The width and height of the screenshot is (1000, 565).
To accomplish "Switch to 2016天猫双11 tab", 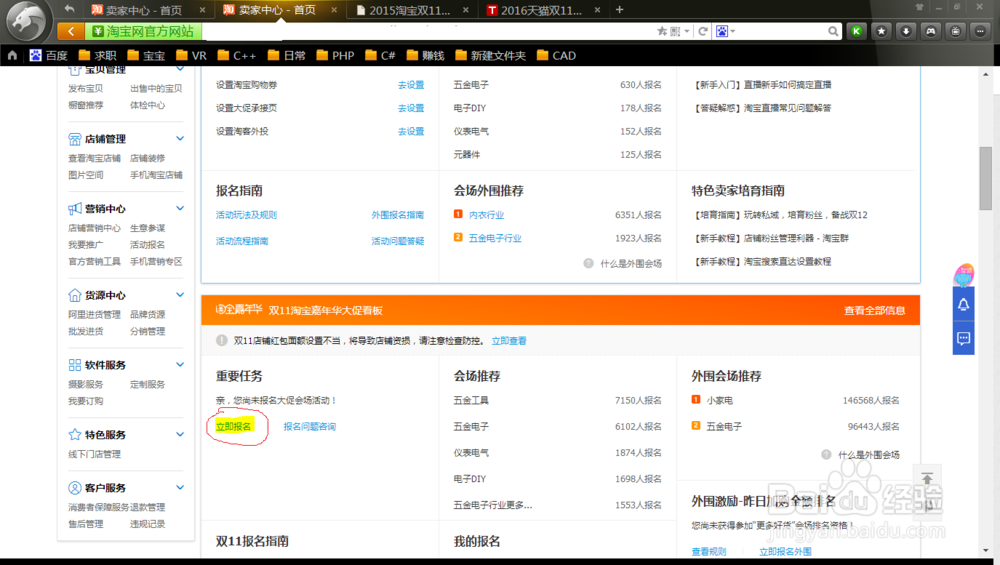I will click(x=542, y=10).
